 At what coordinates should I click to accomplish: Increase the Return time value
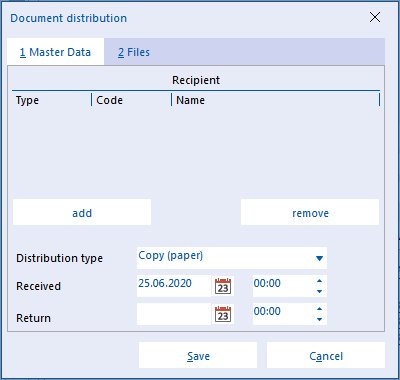point(319,309)
